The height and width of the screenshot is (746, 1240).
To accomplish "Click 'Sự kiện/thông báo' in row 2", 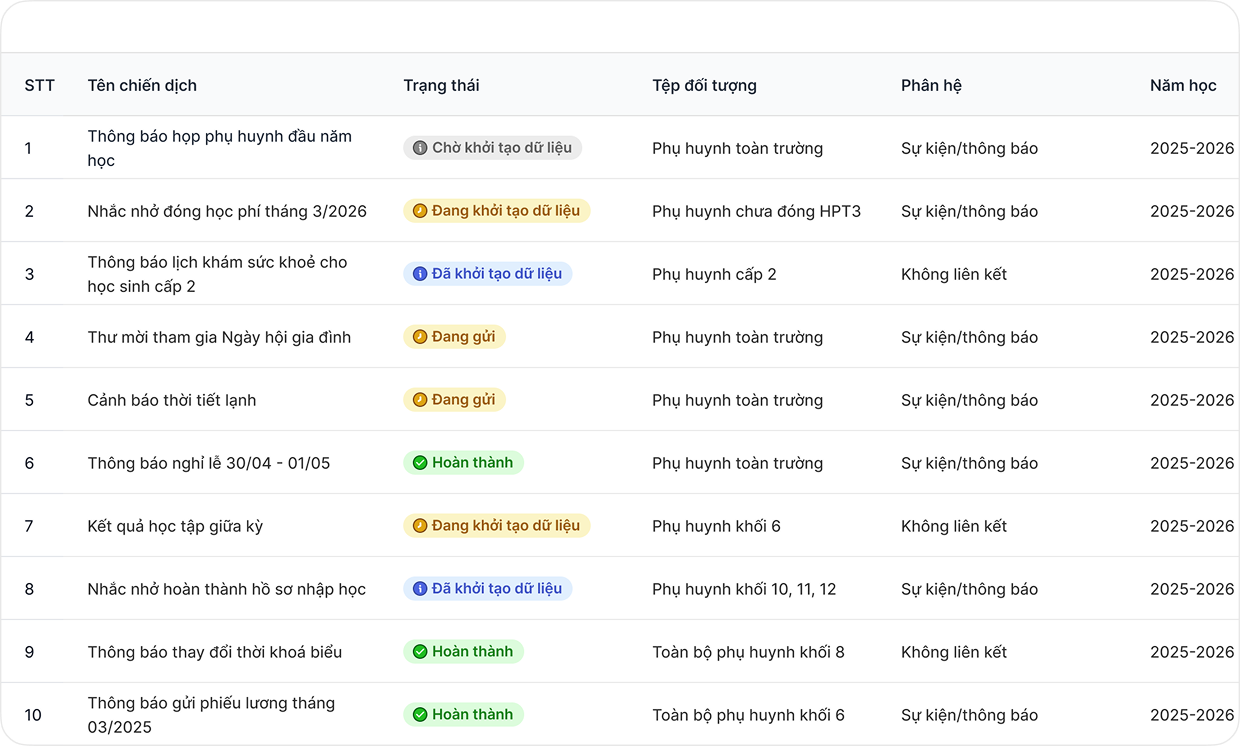I will click(970, 211).
